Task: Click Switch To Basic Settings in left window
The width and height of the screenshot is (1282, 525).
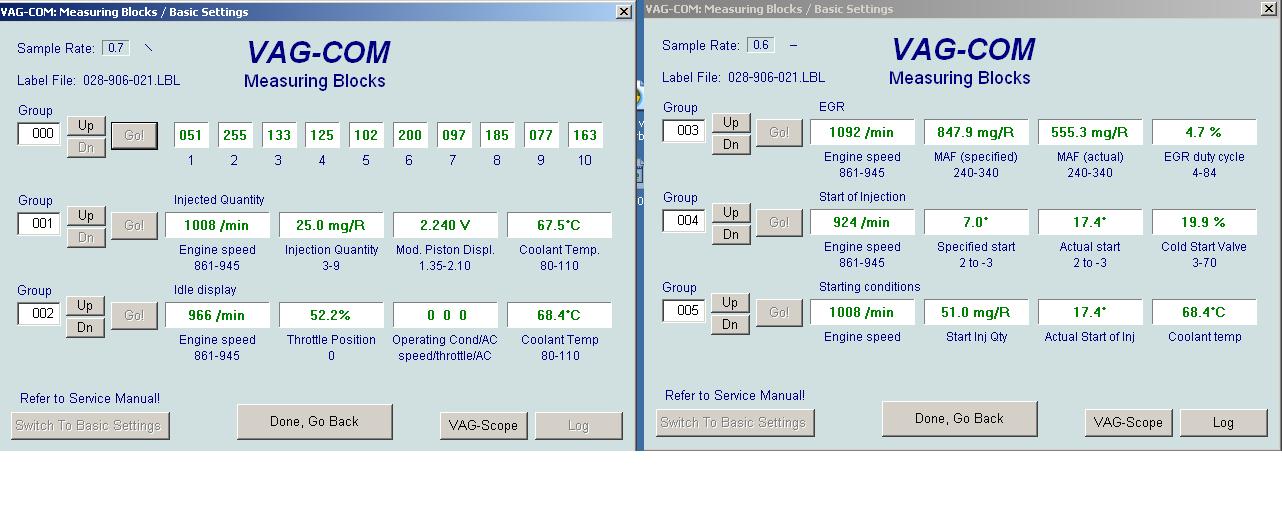Action: pyautogui.click(x=91, y=425)
